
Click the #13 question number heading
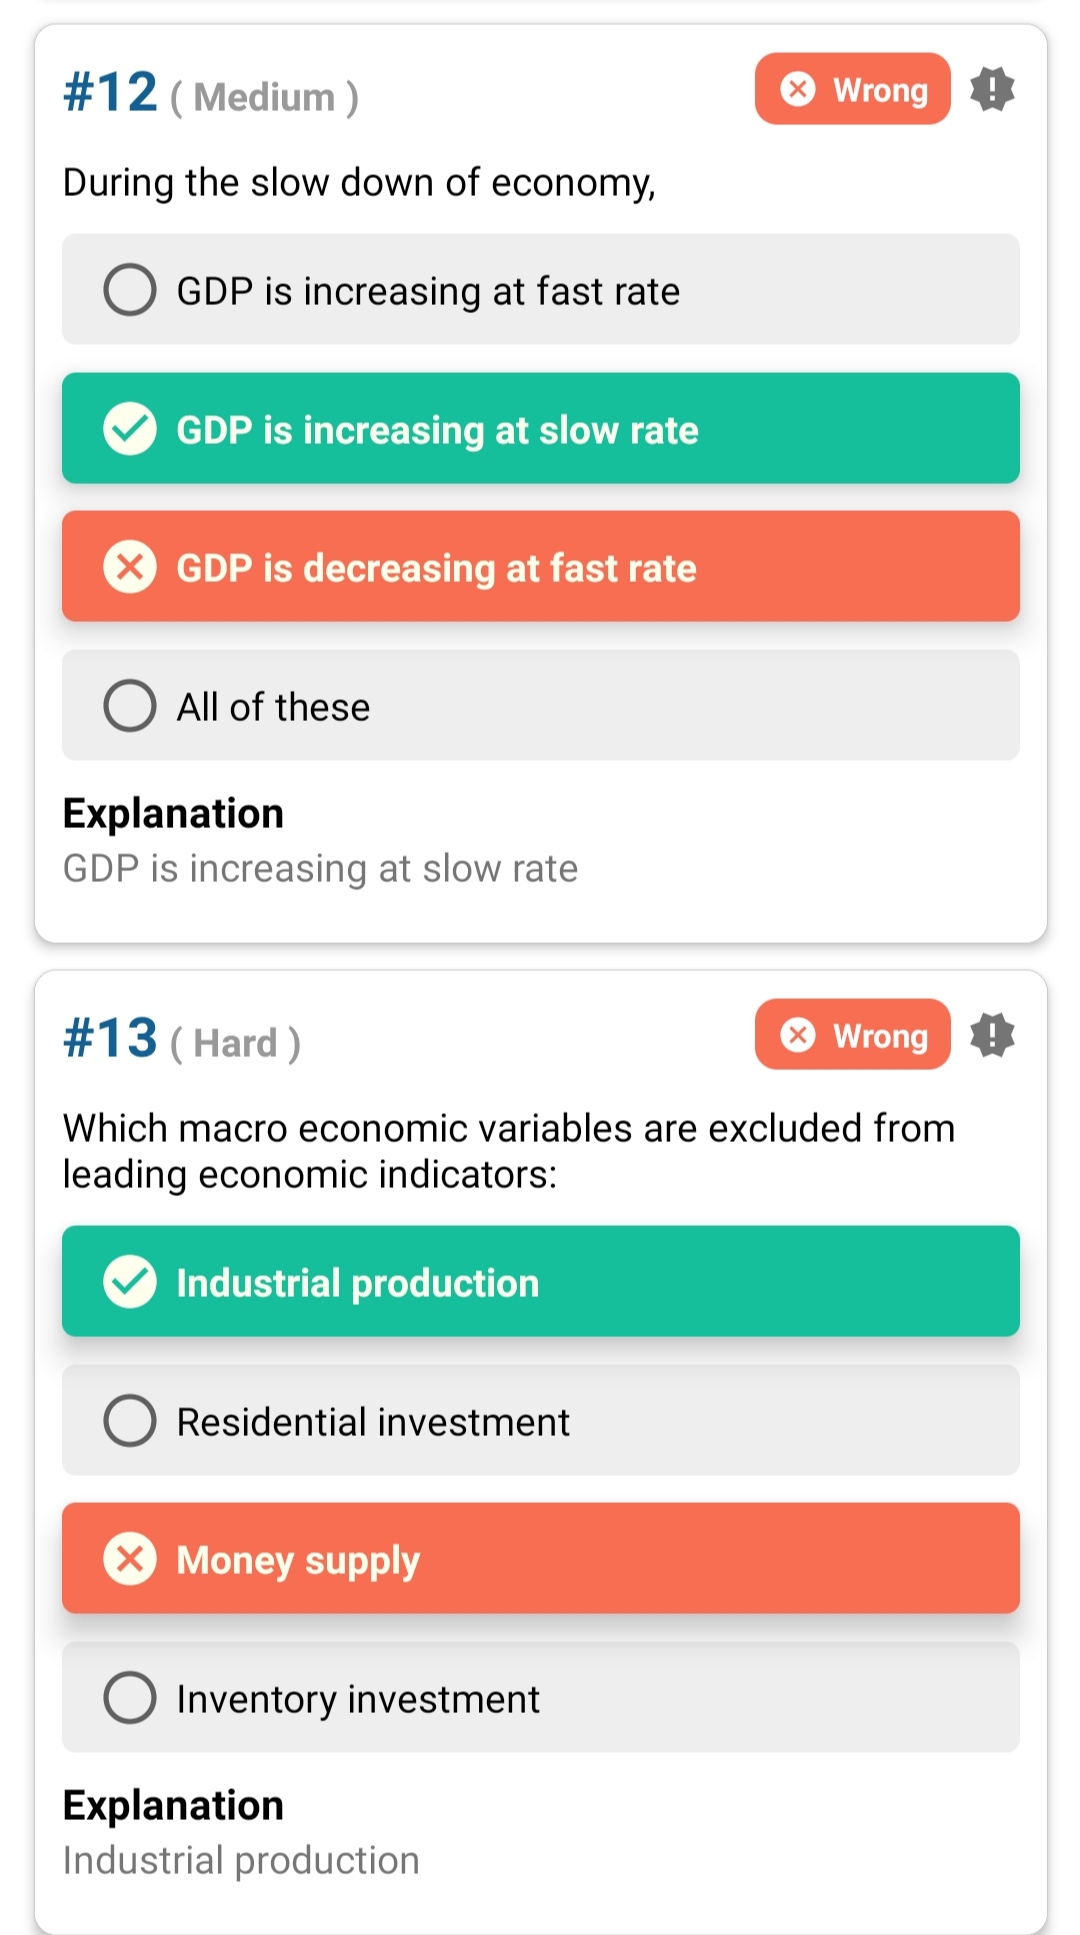click(x=111, y=1039)
